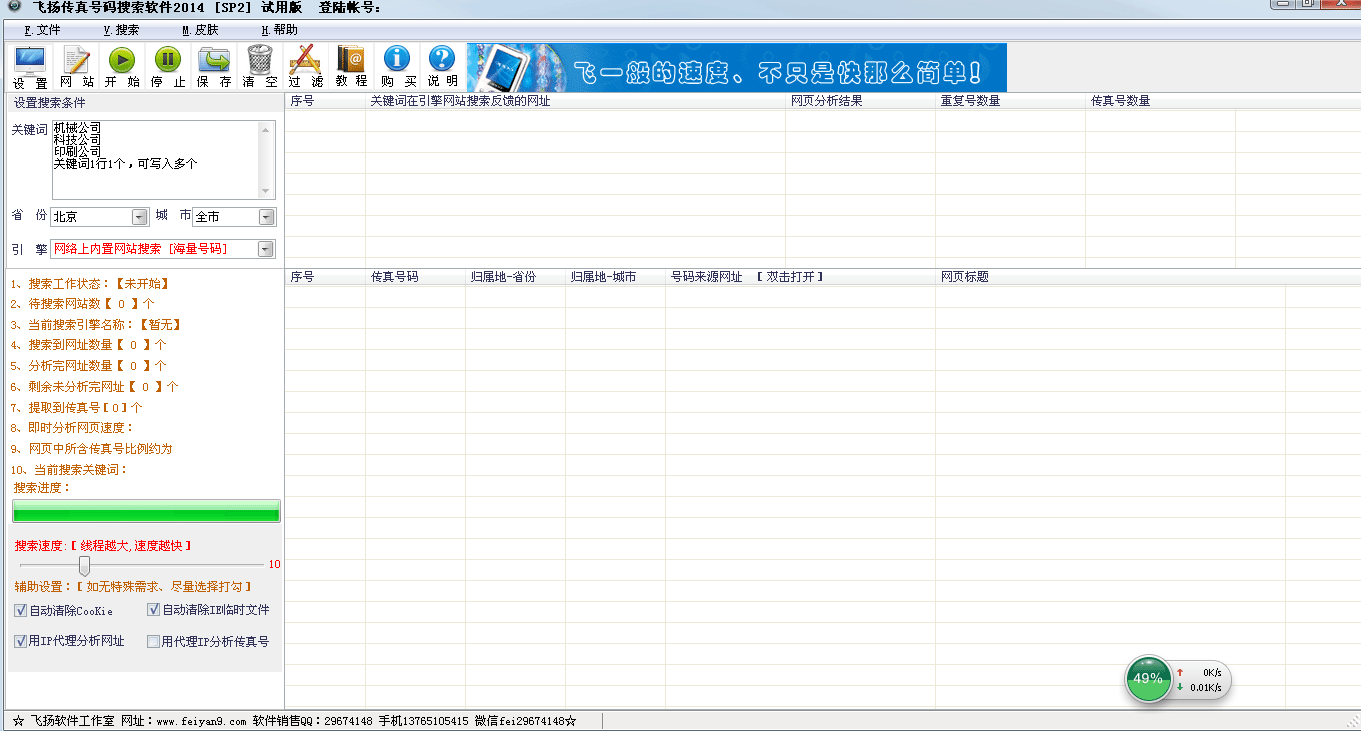Start the search with the 开始 button
The width and height of the screenshot is (1361, 731).
(122, 67)
